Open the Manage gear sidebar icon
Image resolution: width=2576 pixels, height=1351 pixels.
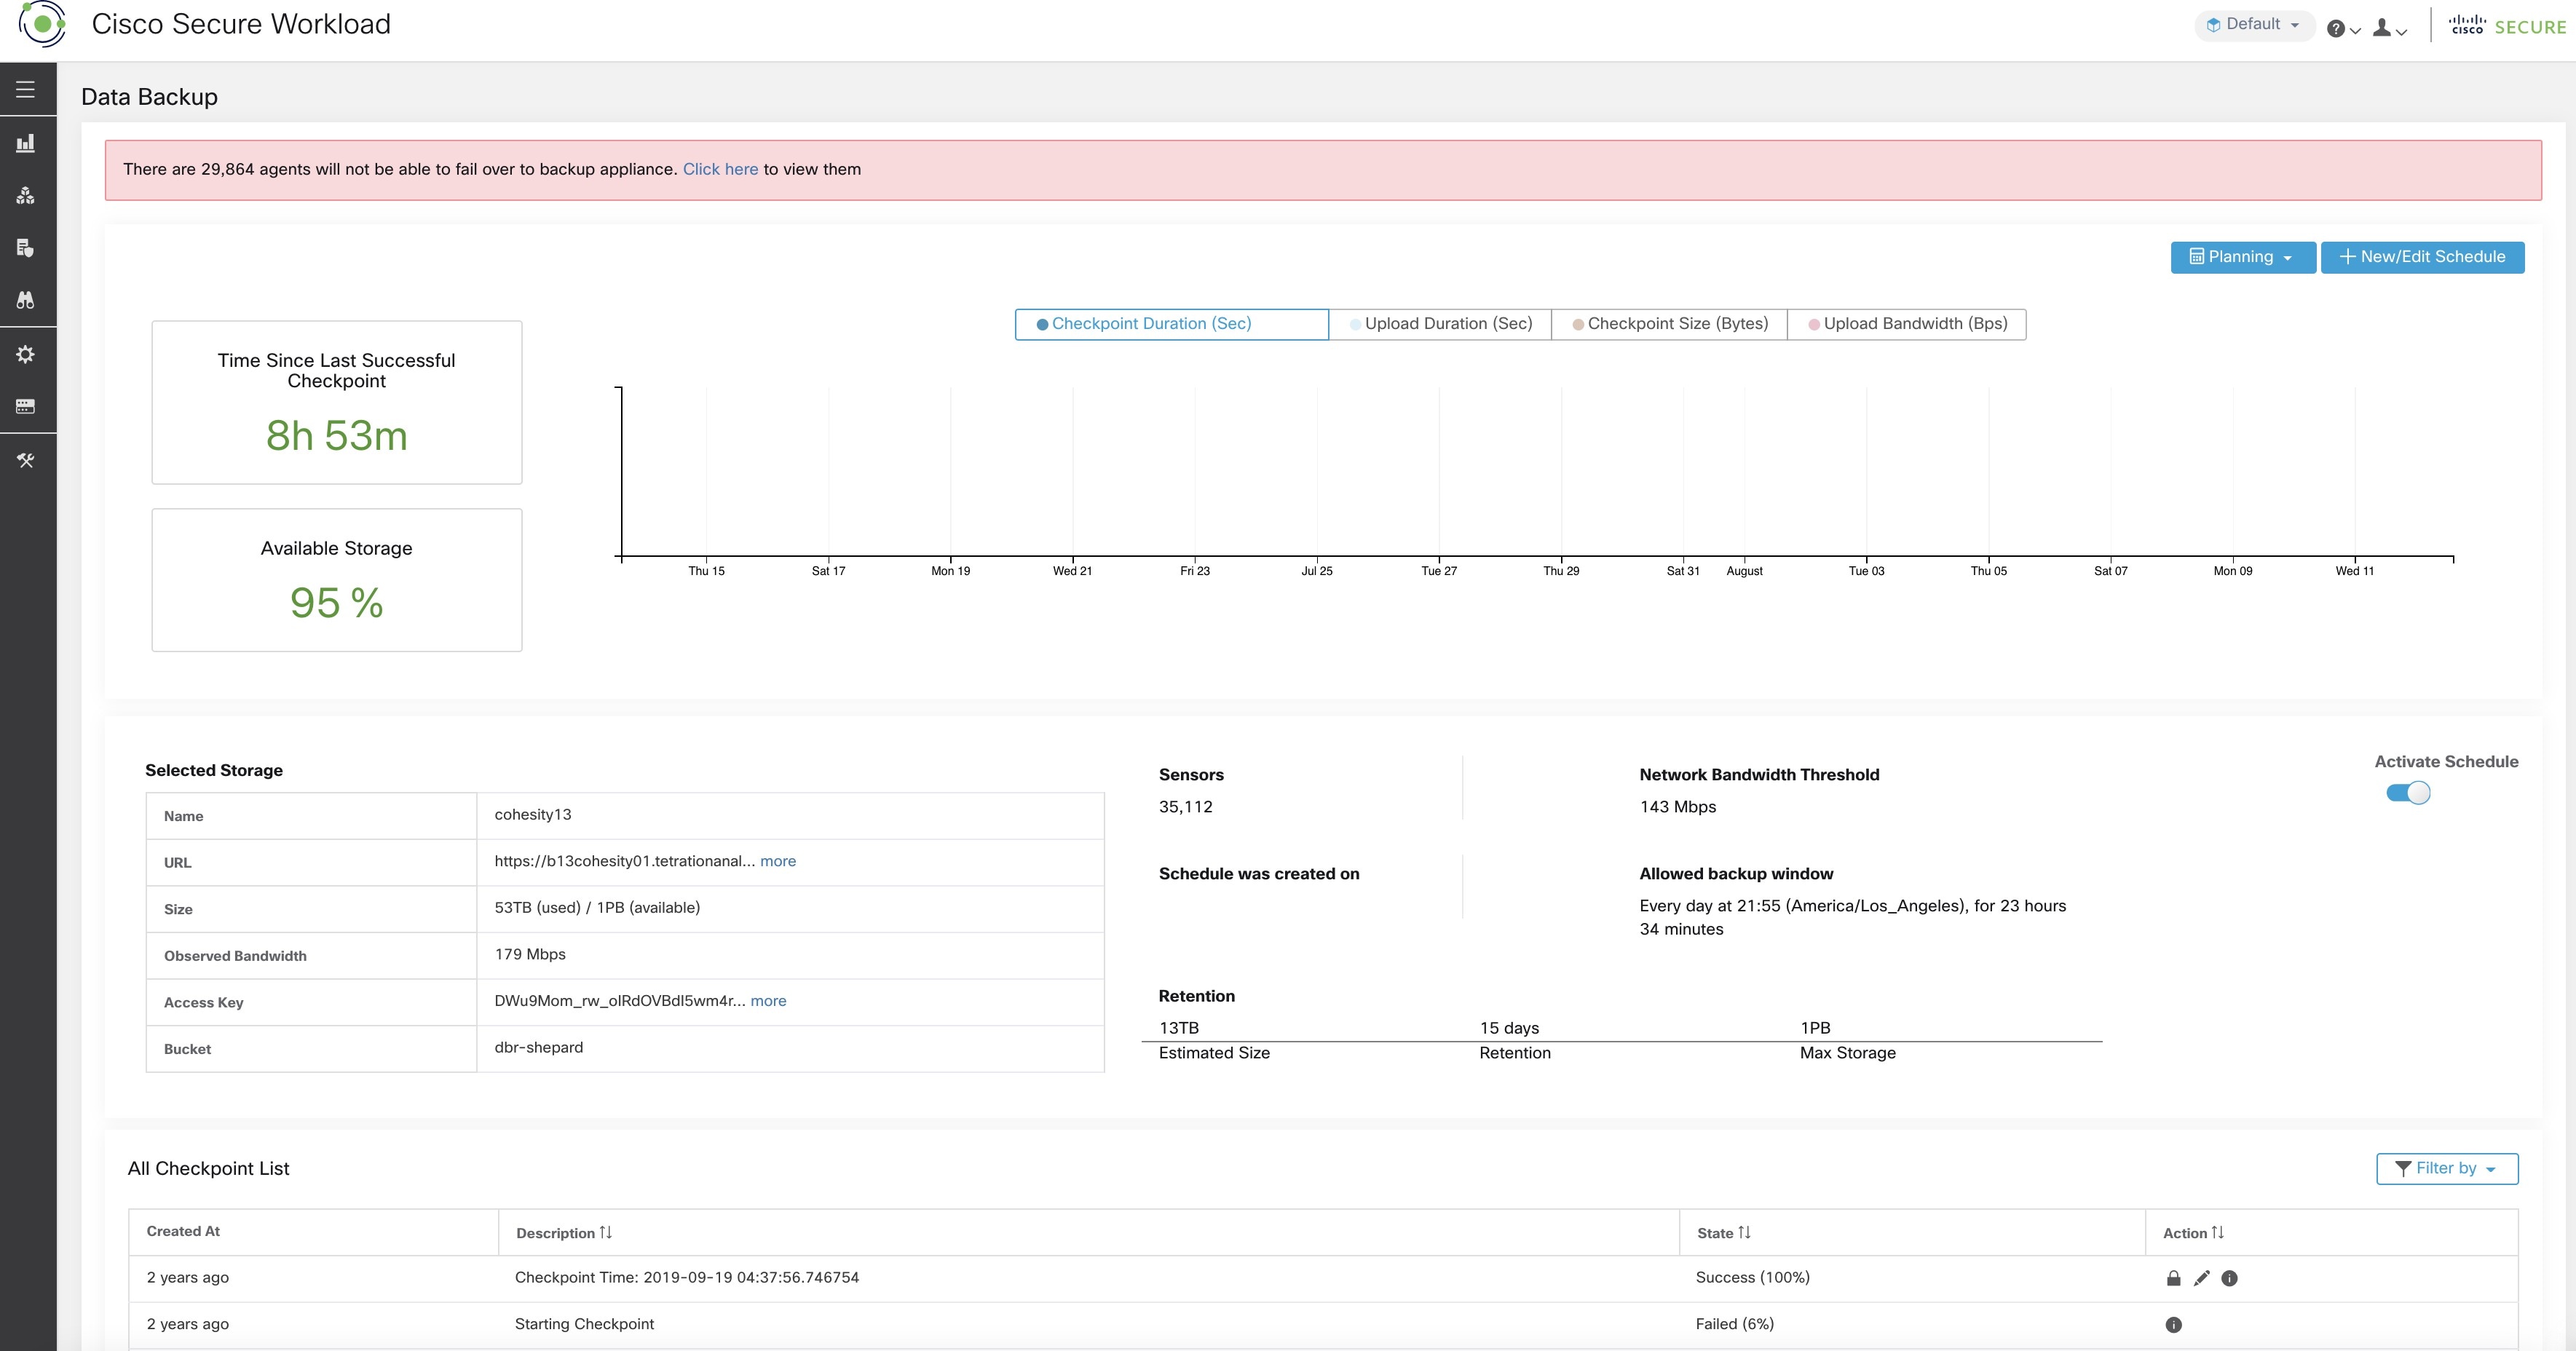26,354
